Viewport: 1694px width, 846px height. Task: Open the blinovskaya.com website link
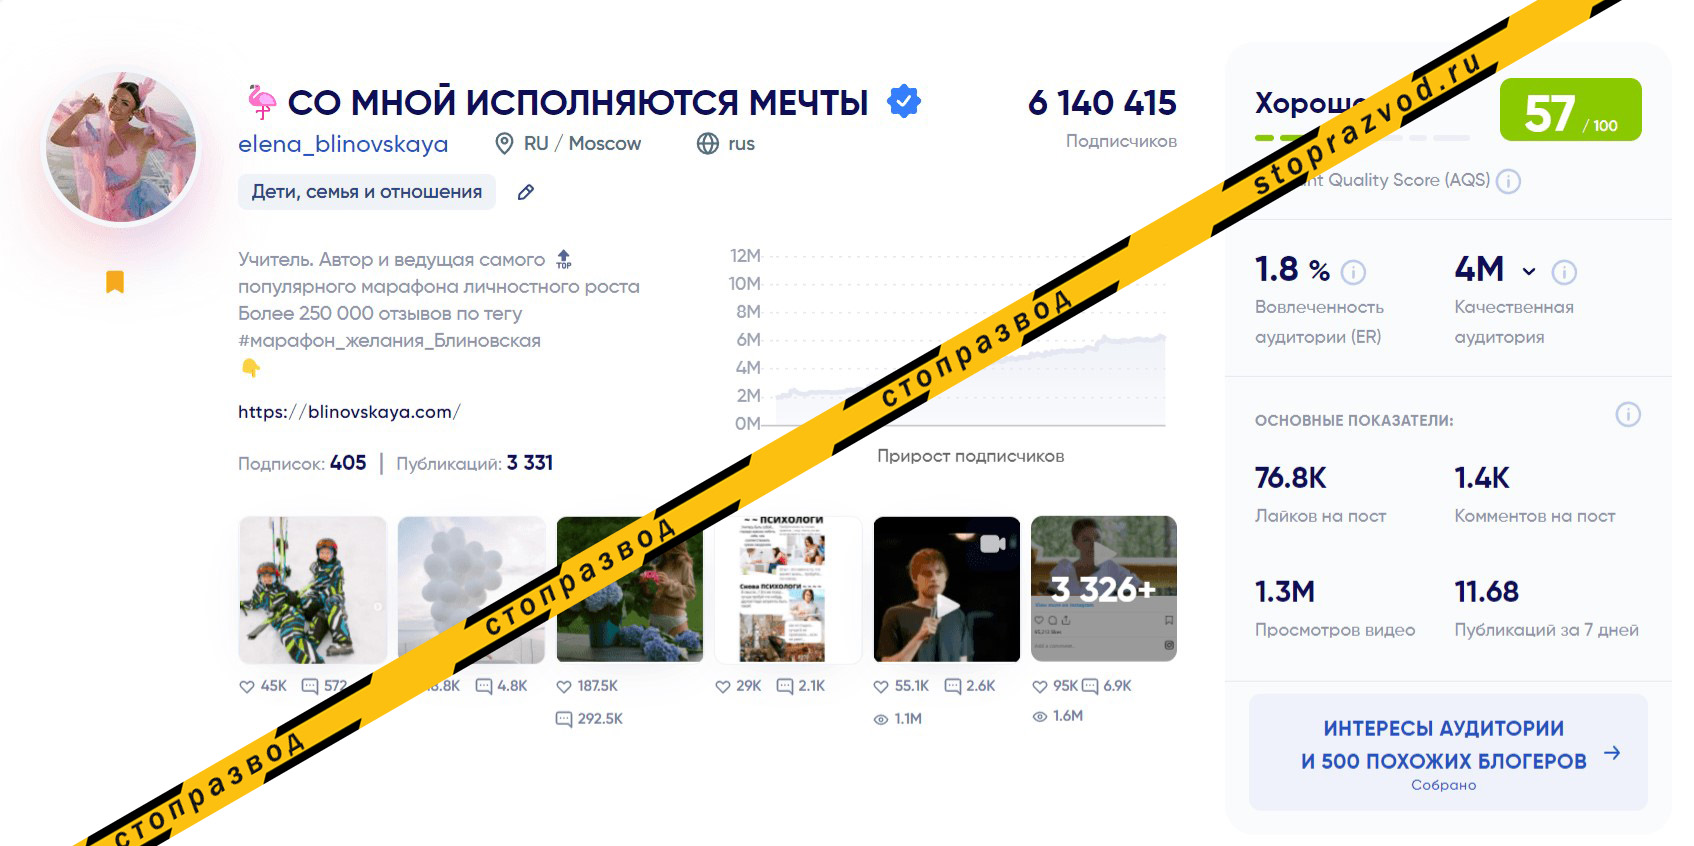tap(349, 412)
